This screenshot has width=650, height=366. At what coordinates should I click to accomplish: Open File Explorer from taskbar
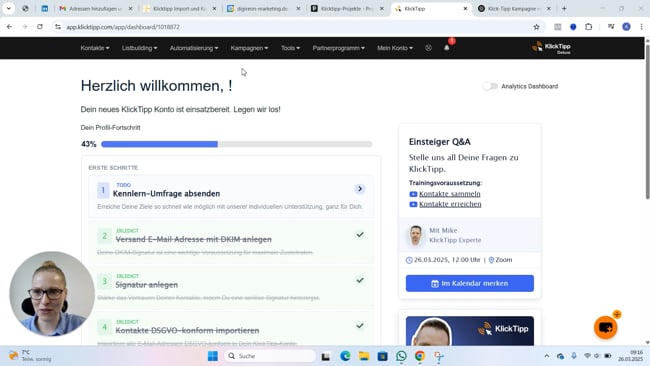pos(364,356)
